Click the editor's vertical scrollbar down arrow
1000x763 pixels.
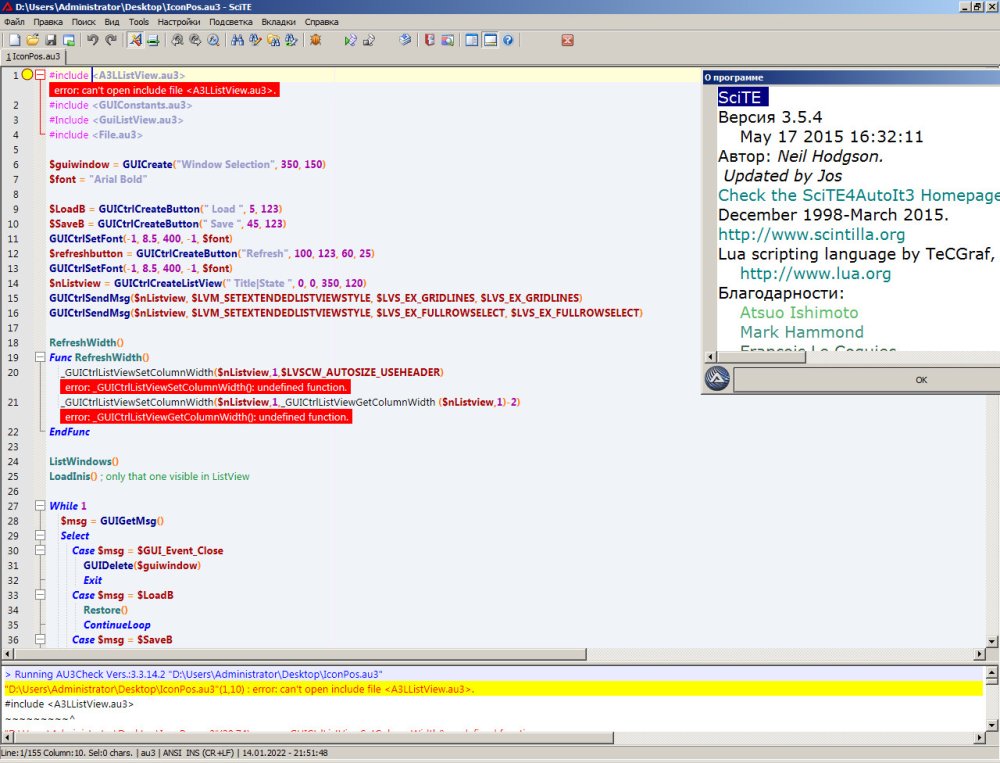pos(992,642)
